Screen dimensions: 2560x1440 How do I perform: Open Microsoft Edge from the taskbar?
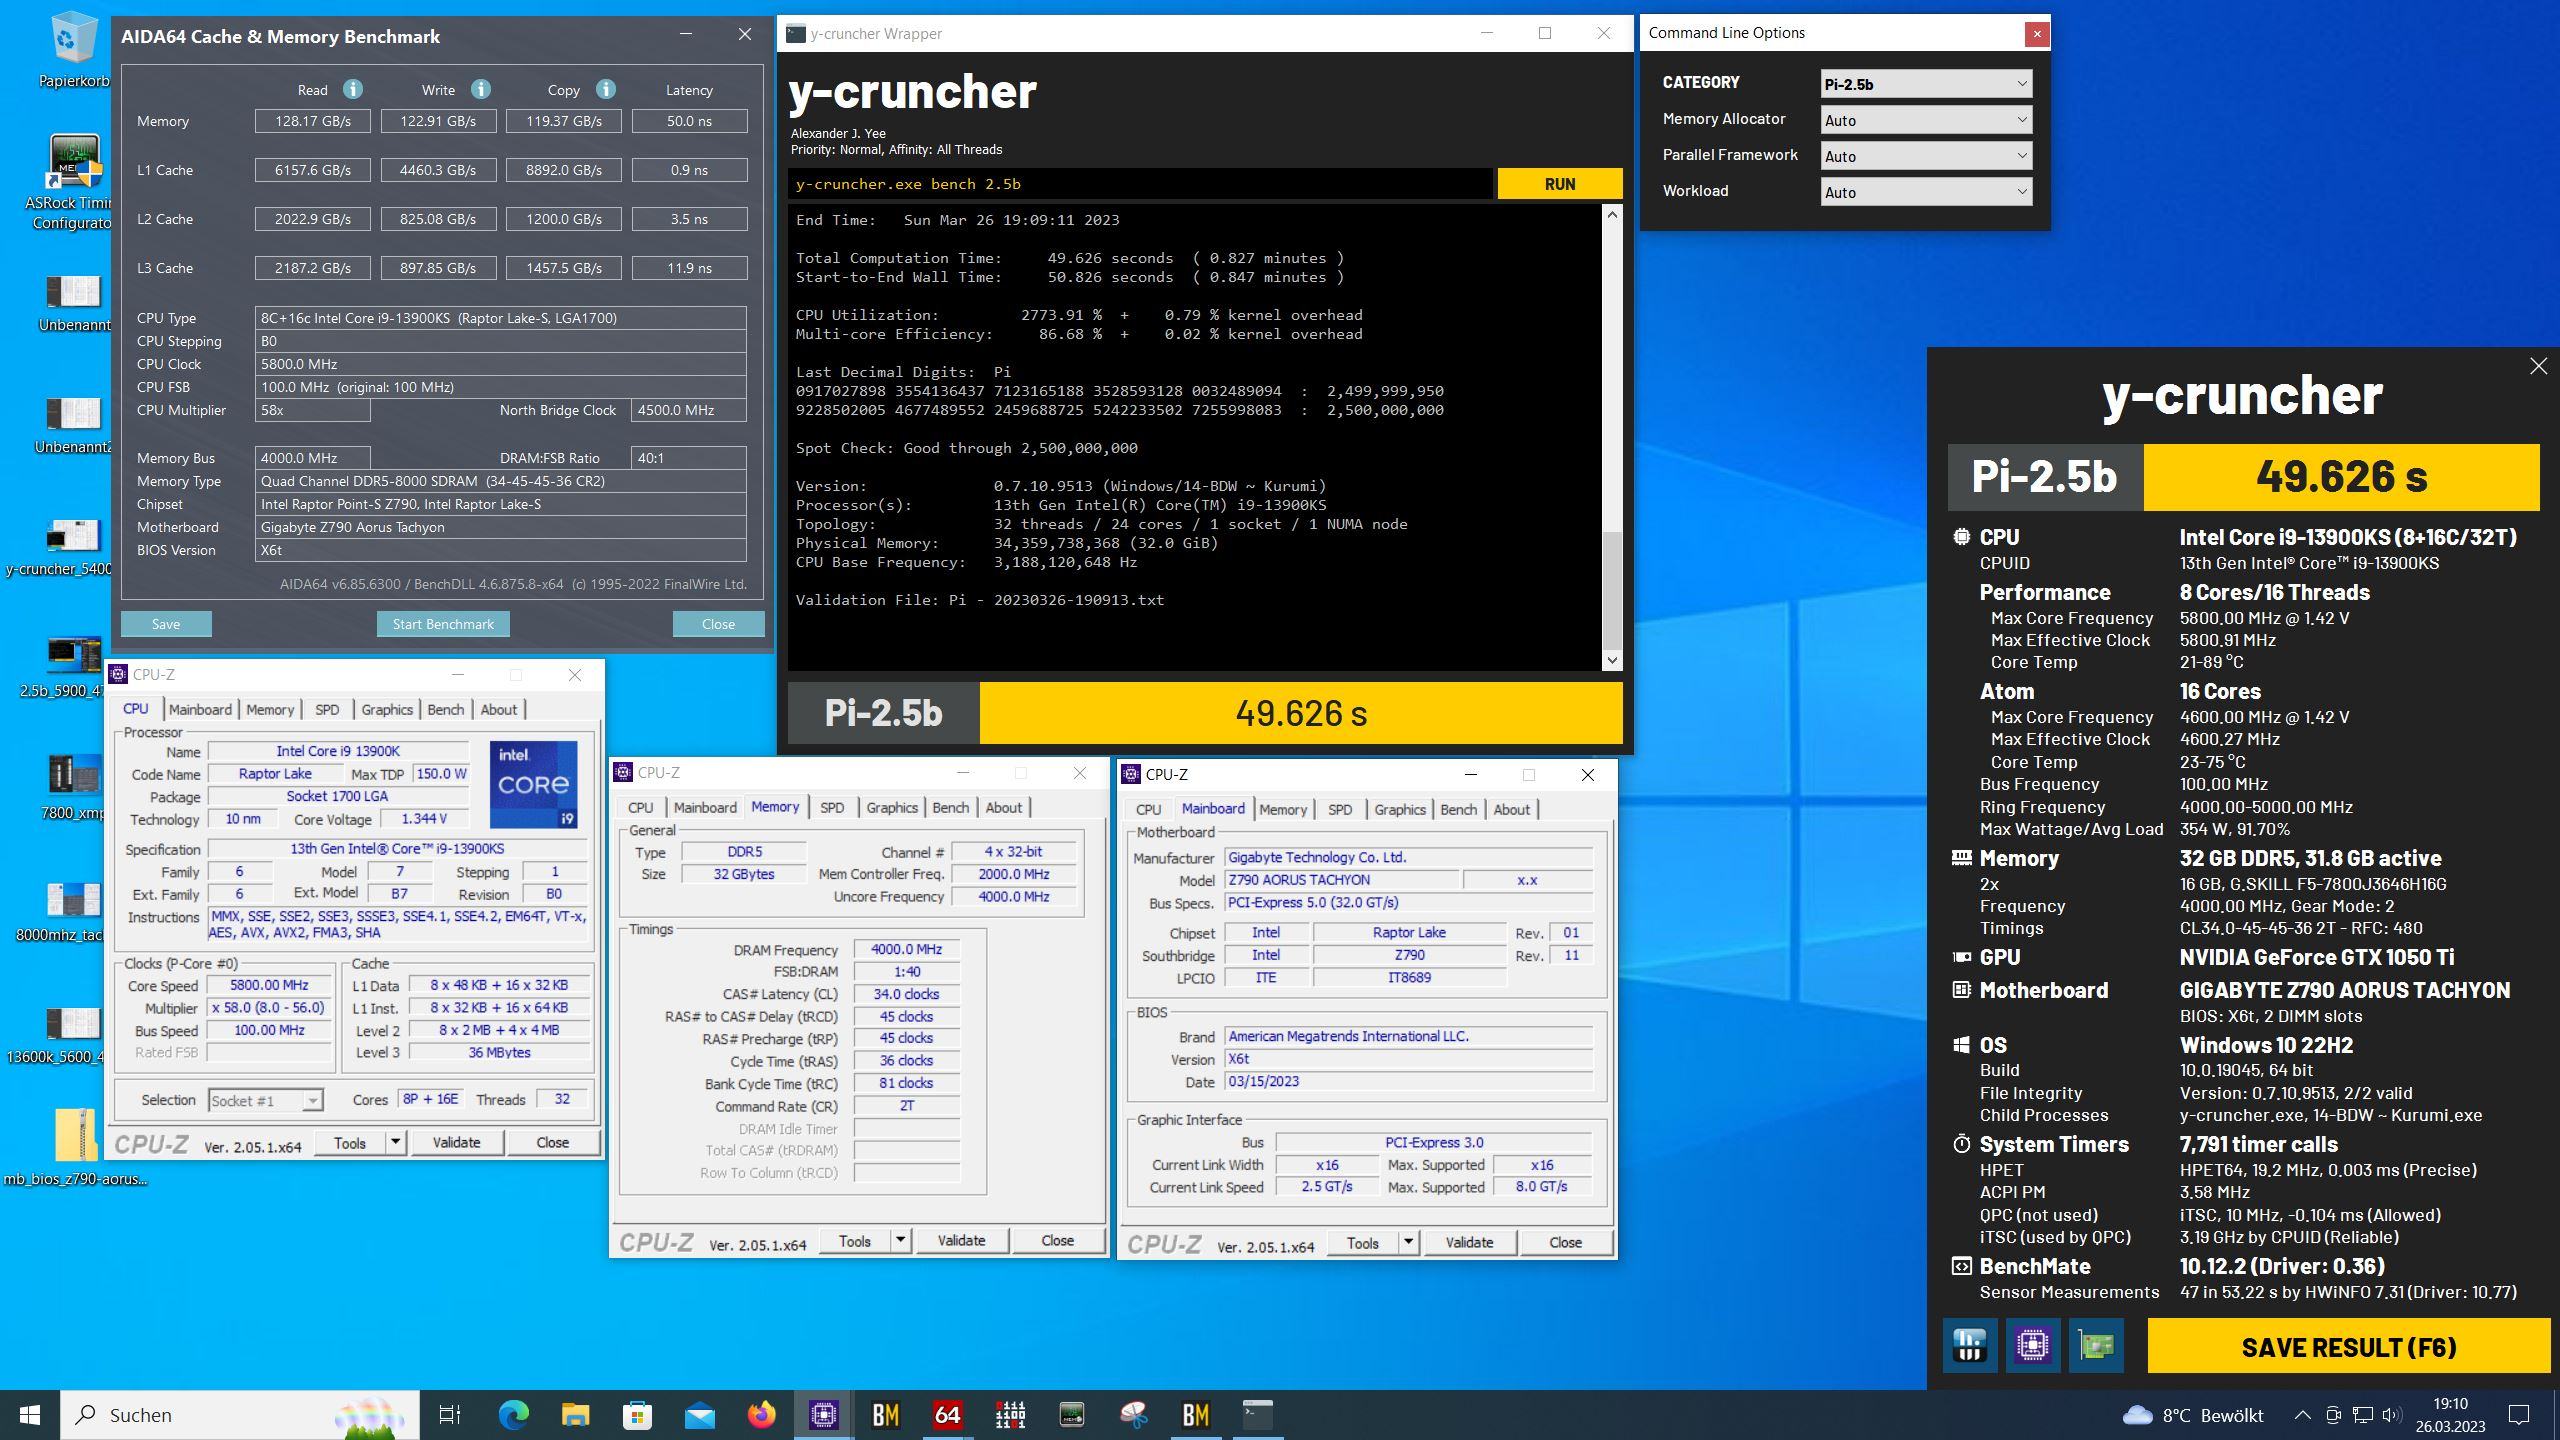click(x=514, y=1414)
